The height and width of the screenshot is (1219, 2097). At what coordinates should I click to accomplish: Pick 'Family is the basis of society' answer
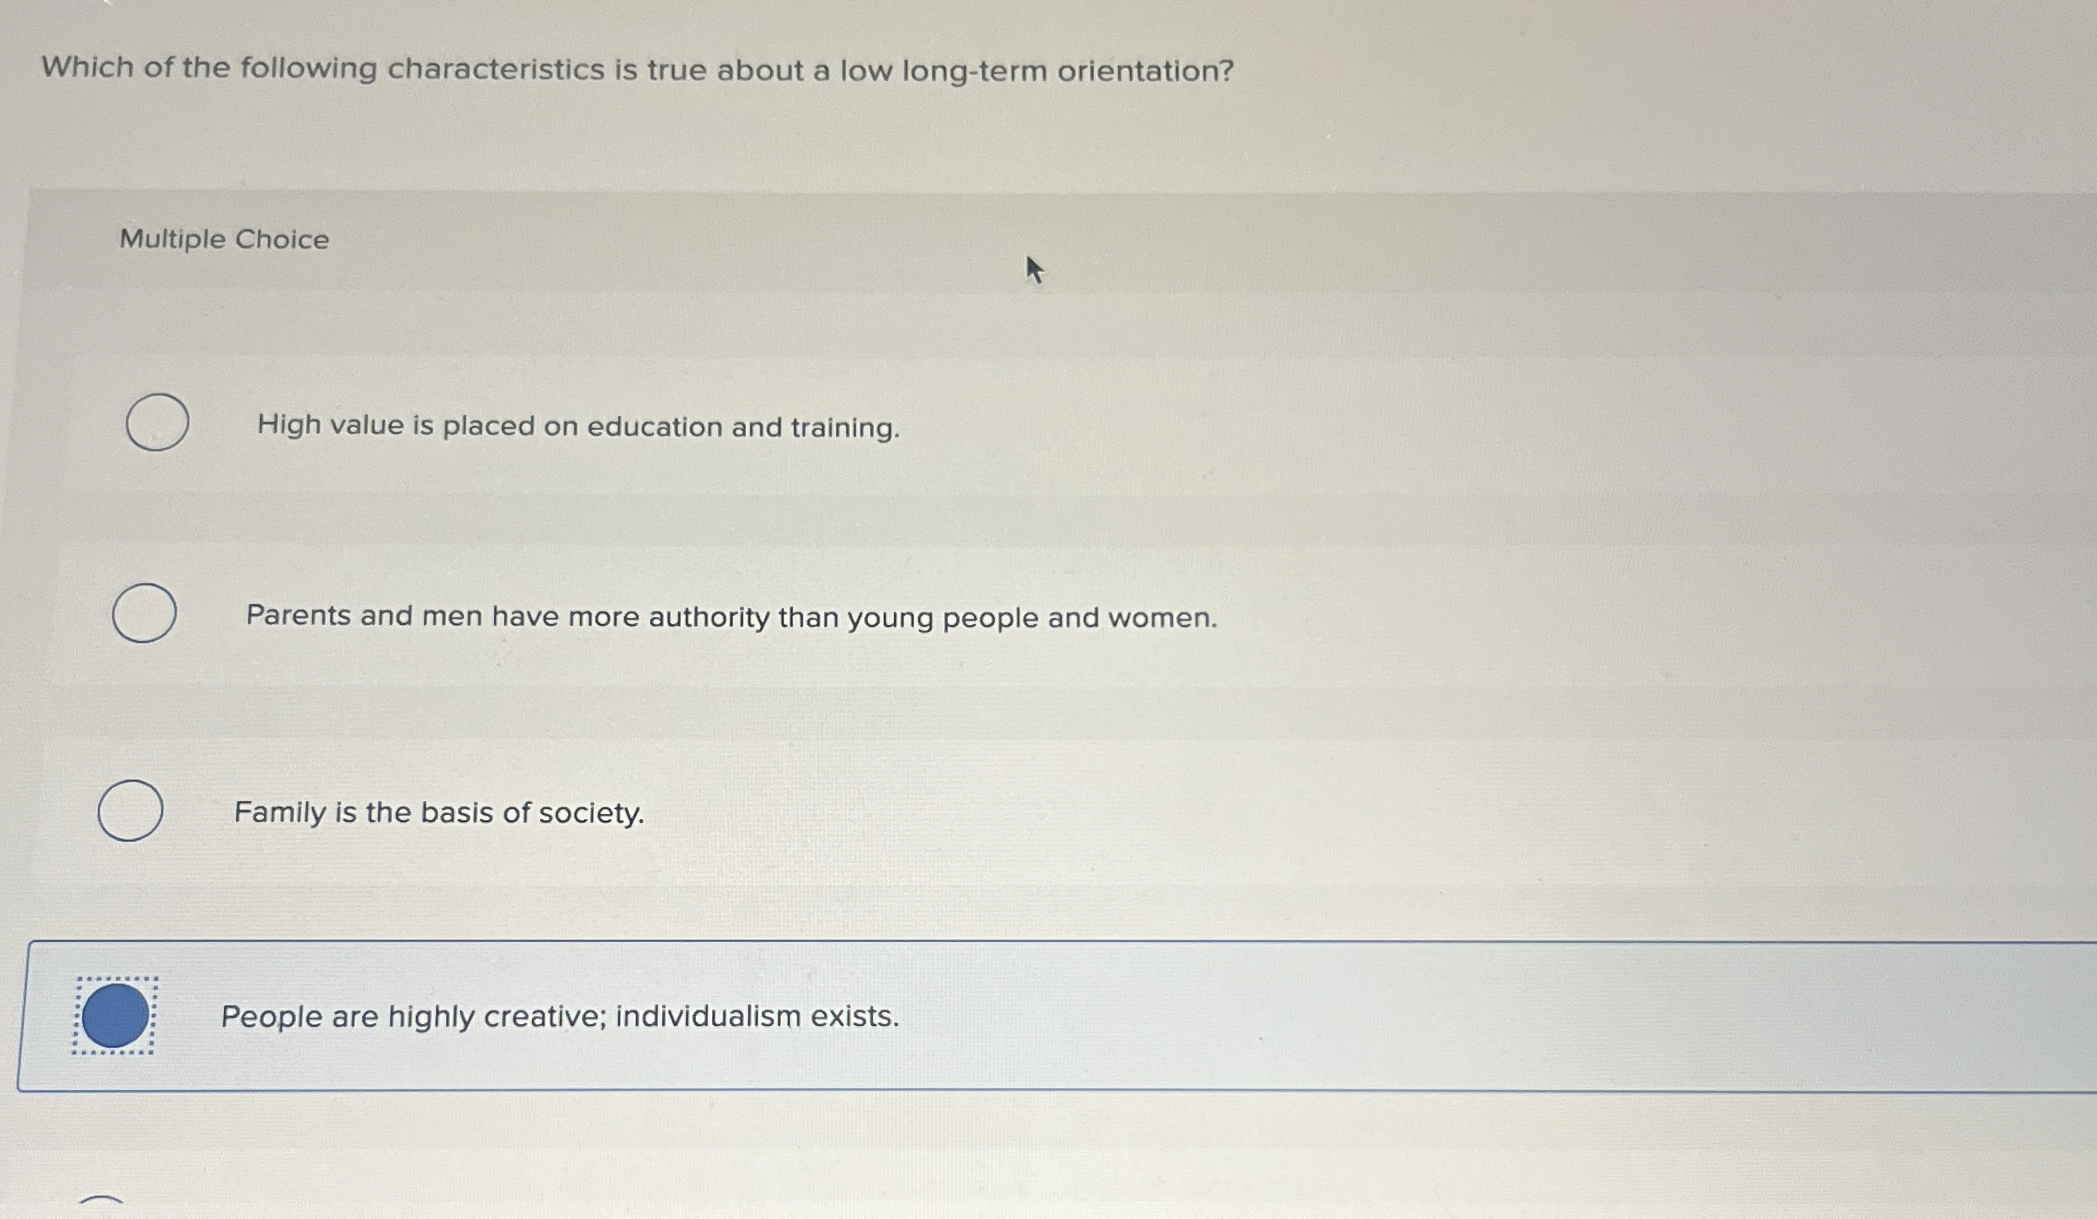[438, 813]
